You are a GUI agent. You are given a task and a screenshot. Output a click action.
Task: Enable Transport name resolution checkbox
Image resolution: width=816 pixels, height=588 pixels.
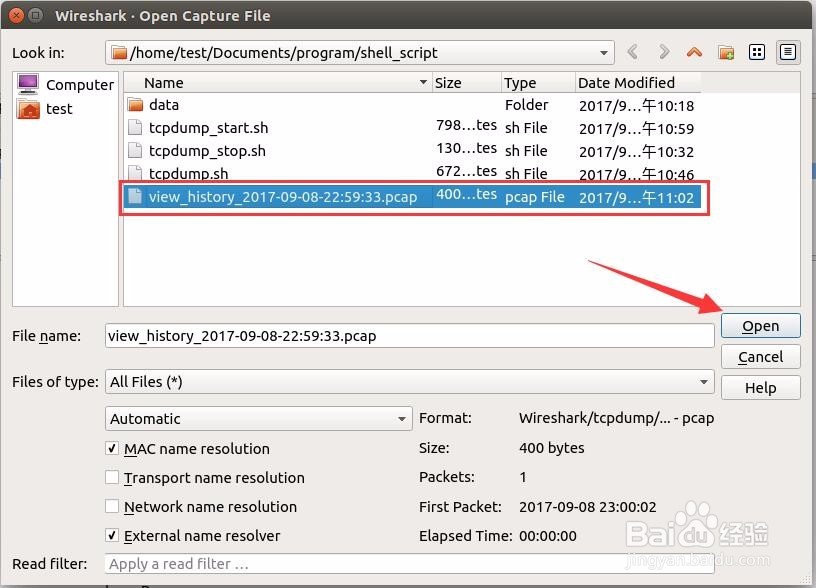[x=111, y=477]
